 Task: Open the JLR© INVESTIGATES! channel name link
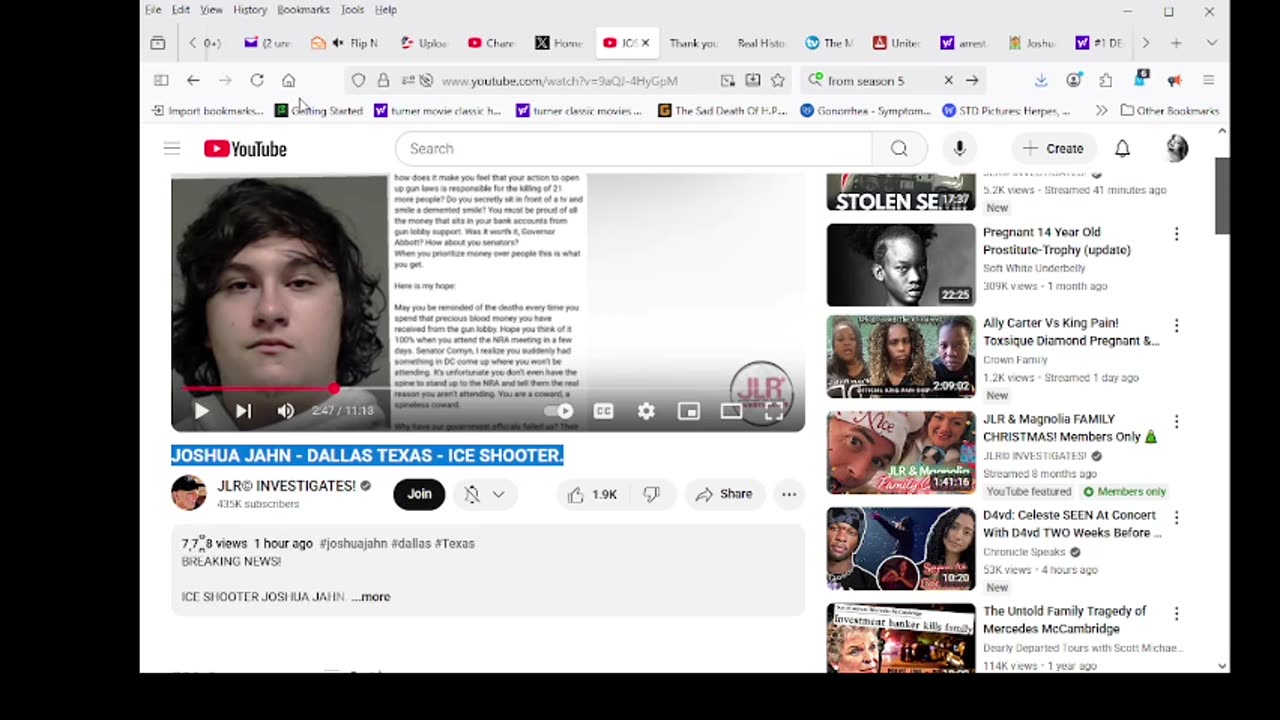287,486
